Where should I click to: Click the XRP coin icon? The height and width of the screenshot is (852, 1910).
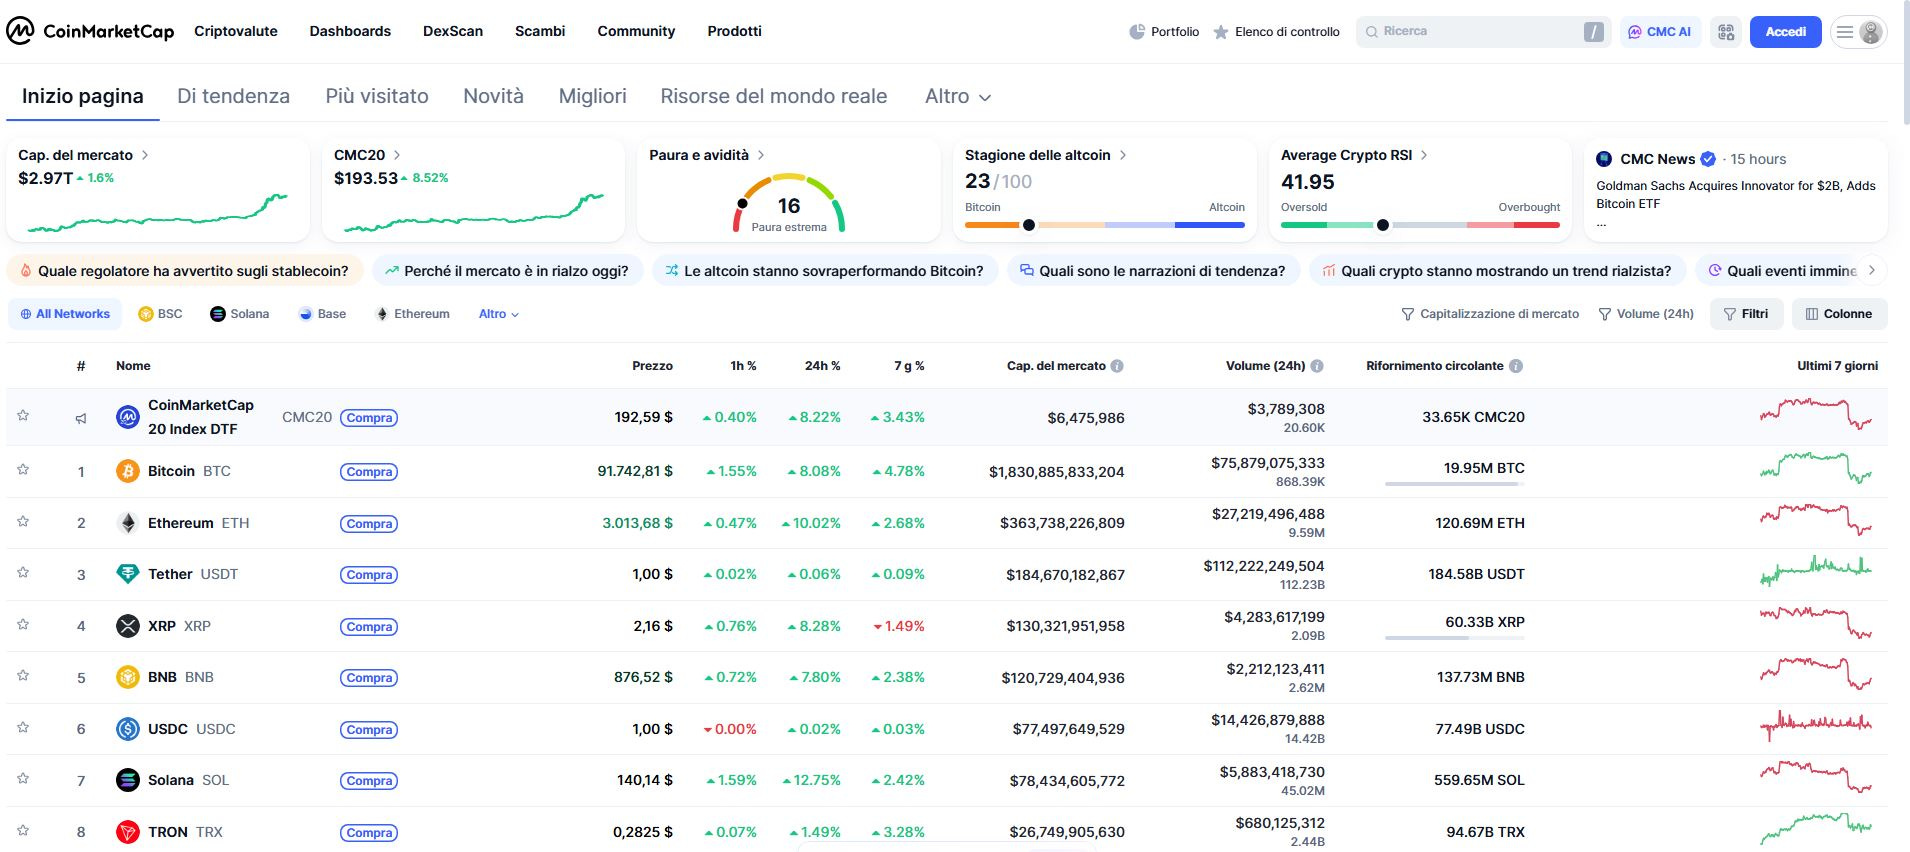(x=128, y=626)
